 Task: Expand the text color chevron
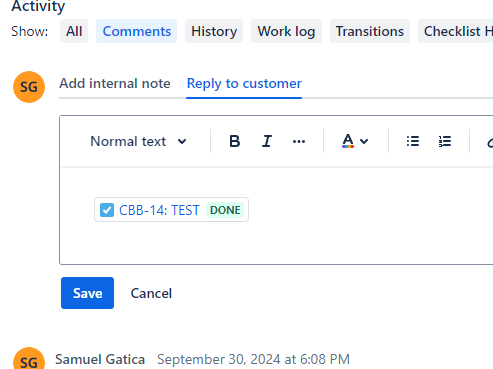[x=364, y=141]
